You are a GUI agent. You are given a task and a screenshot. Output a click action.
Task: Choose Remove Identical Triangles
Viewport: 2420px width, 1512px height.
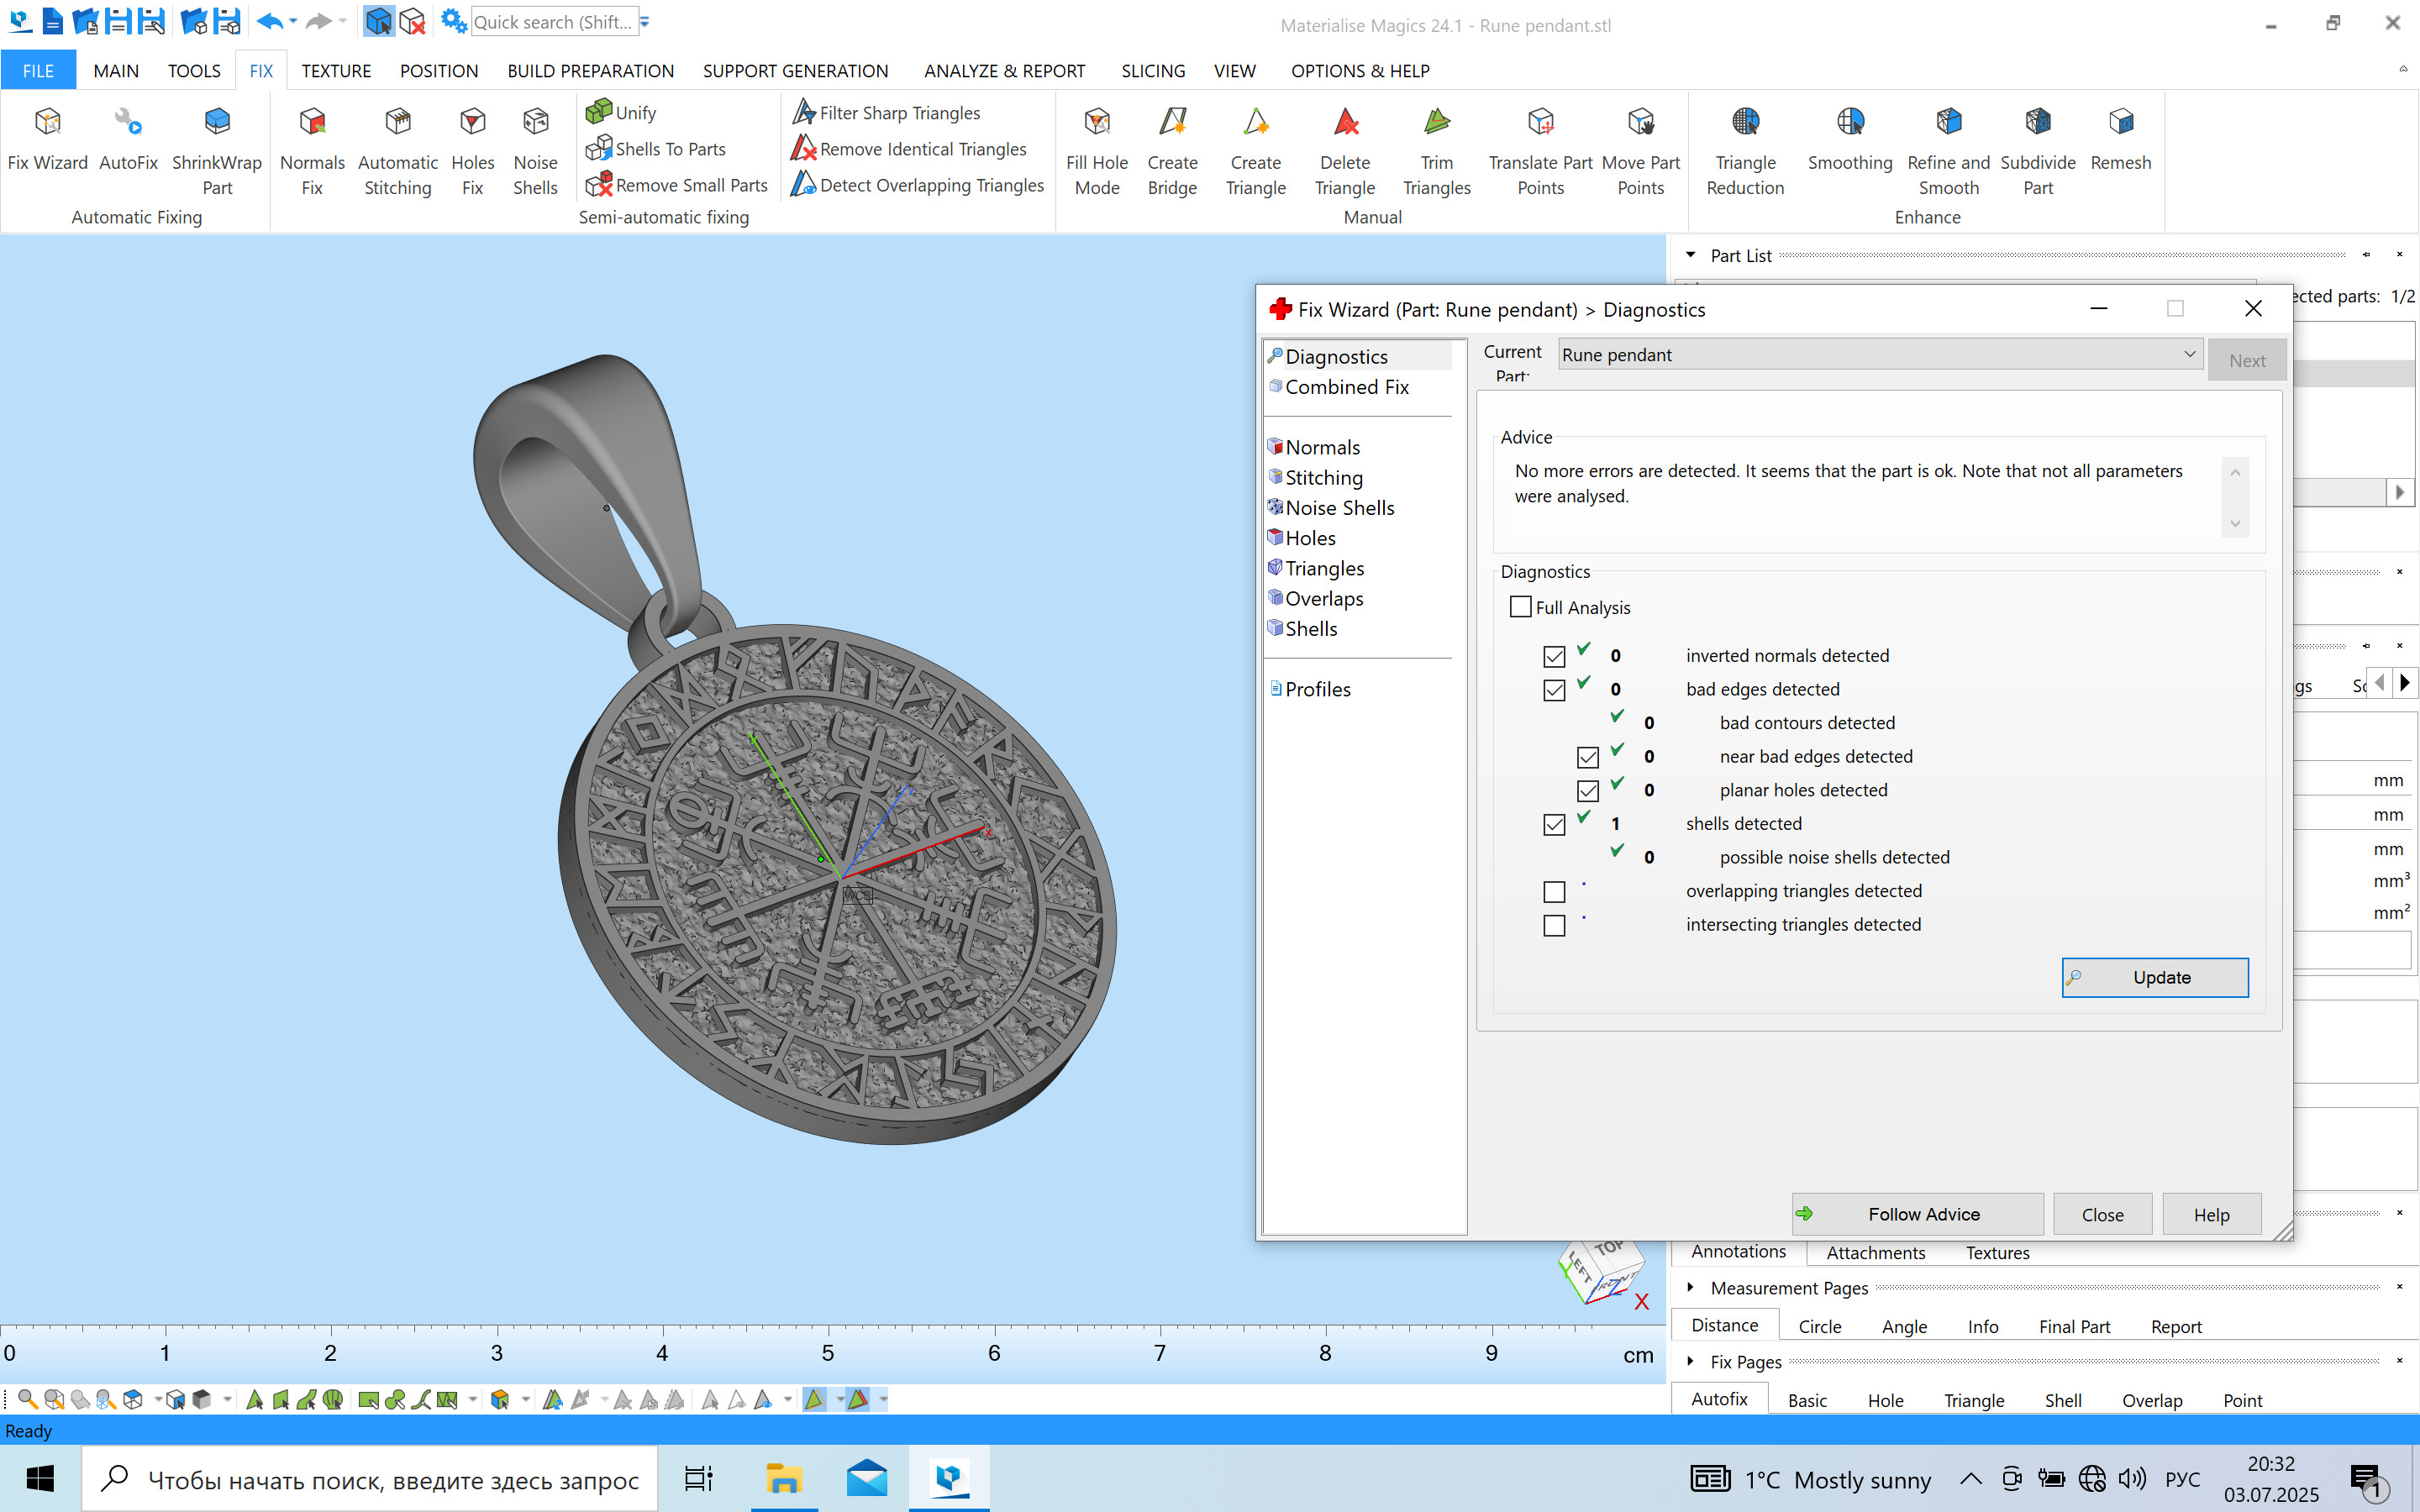tap(909, 149)
